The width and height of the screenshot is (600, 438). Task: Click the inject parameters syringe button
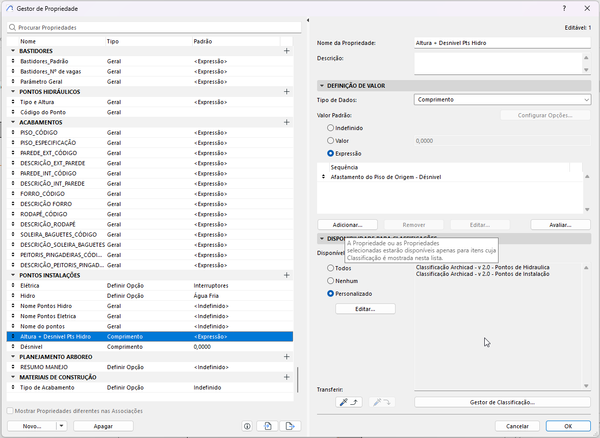click(x=382, y=402)
